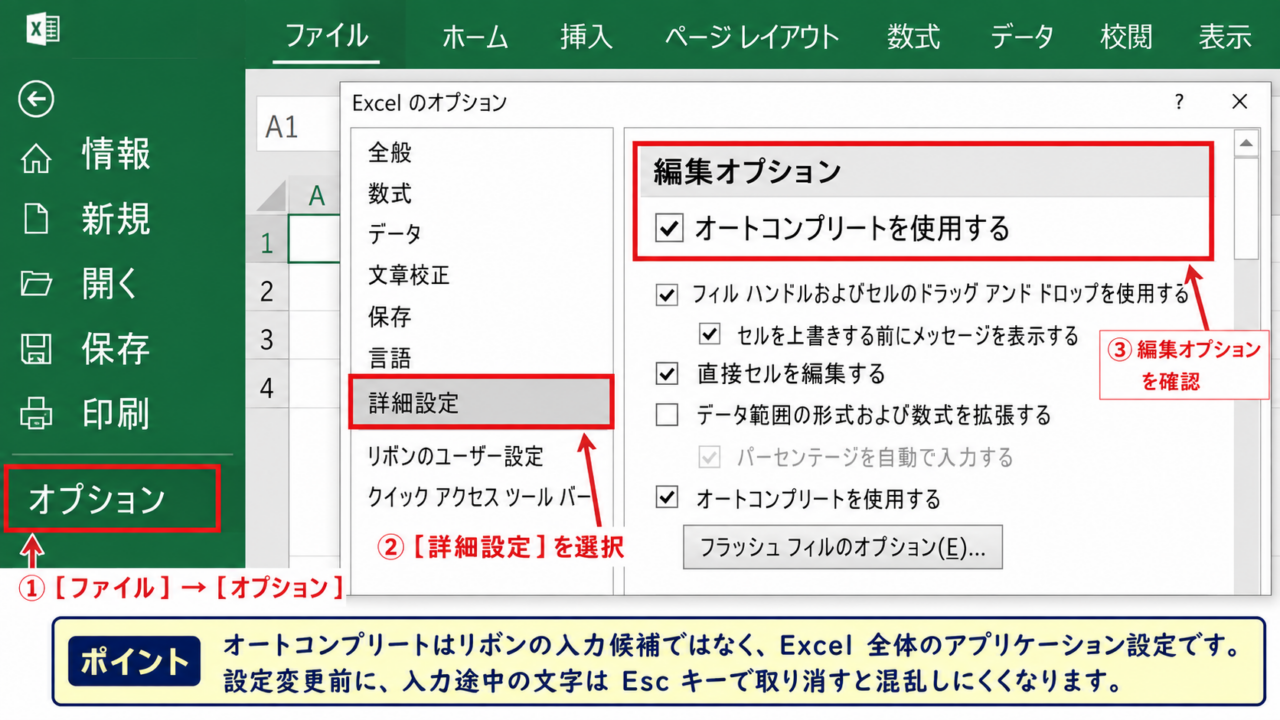Select row 2 header in worksheet
Screen dimensions: 1280x720
pyautogui.click(x=266, y=290)
